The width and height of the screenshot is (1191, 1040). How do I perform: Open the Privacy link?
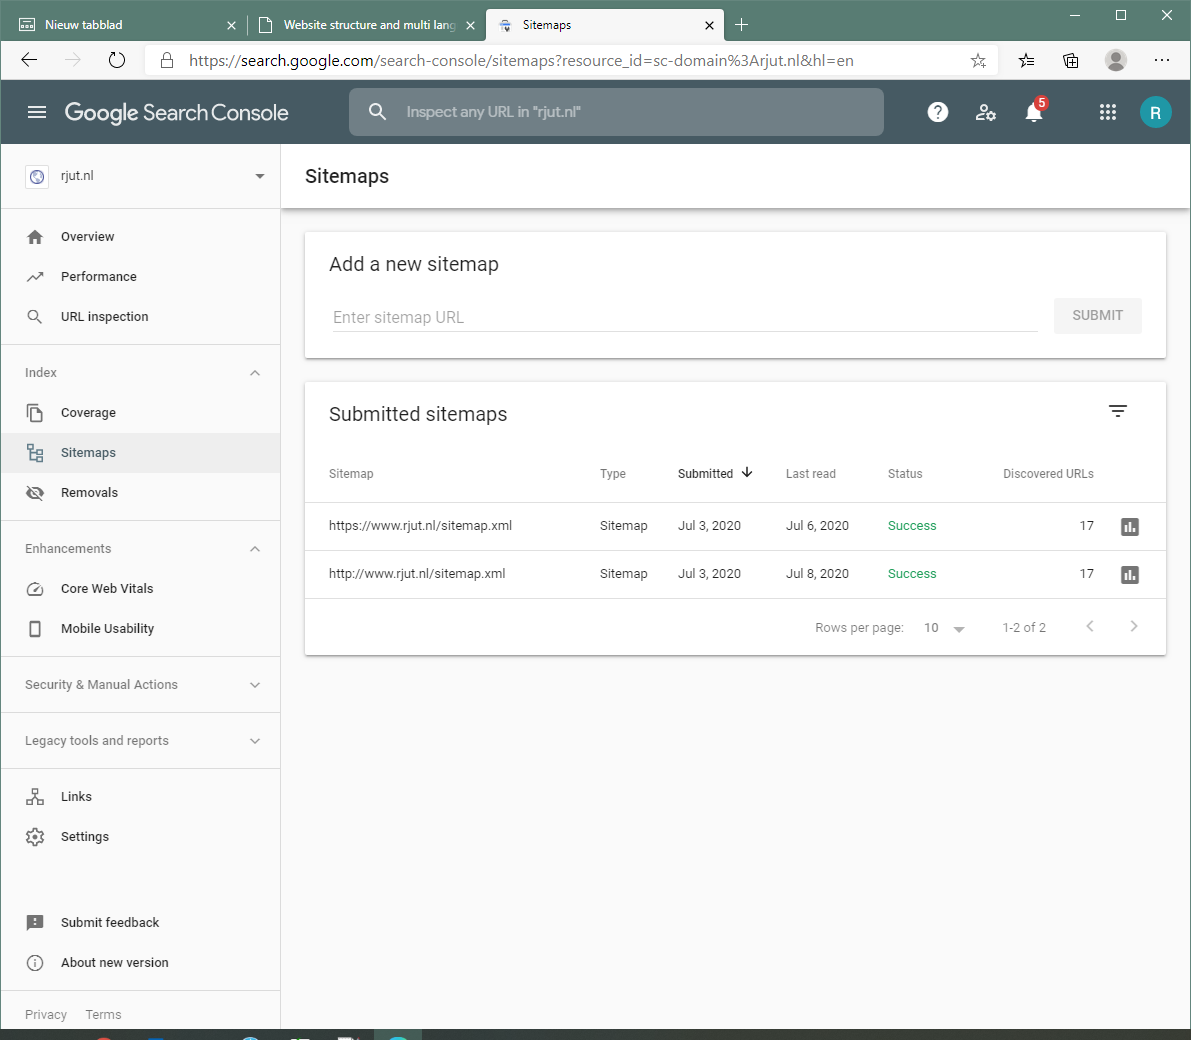click(46, 1015)
